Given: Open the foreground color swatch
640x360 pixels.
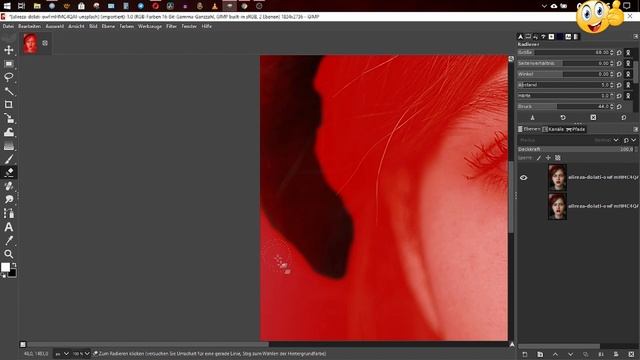Looking at the screenshot, I should click(x=5, y=267).
